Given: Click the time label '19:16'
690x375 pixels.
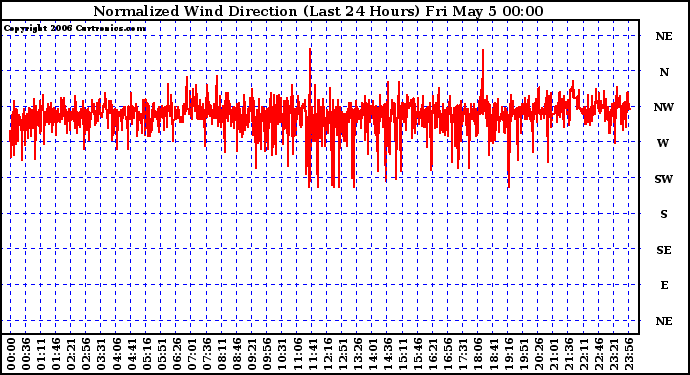Looking at the screenshot, I should [x=507, y=354].
